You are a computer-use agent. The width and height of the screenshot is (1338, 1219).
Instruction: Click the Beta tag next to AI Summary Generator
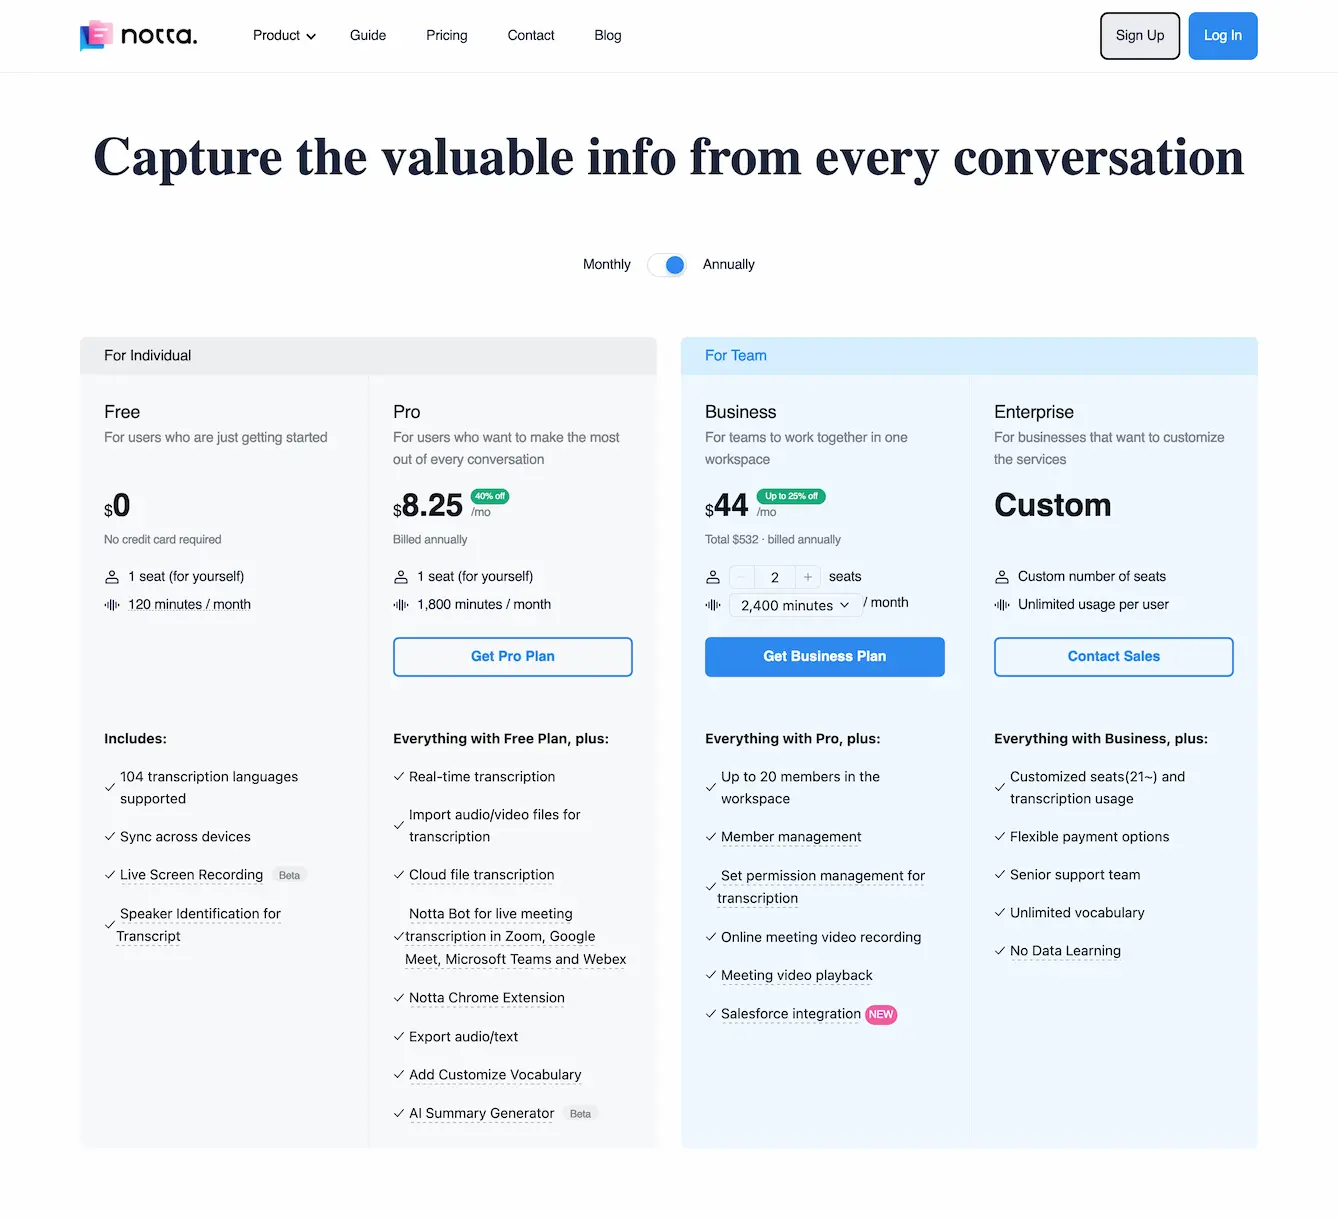click(x=580, y=1113)
